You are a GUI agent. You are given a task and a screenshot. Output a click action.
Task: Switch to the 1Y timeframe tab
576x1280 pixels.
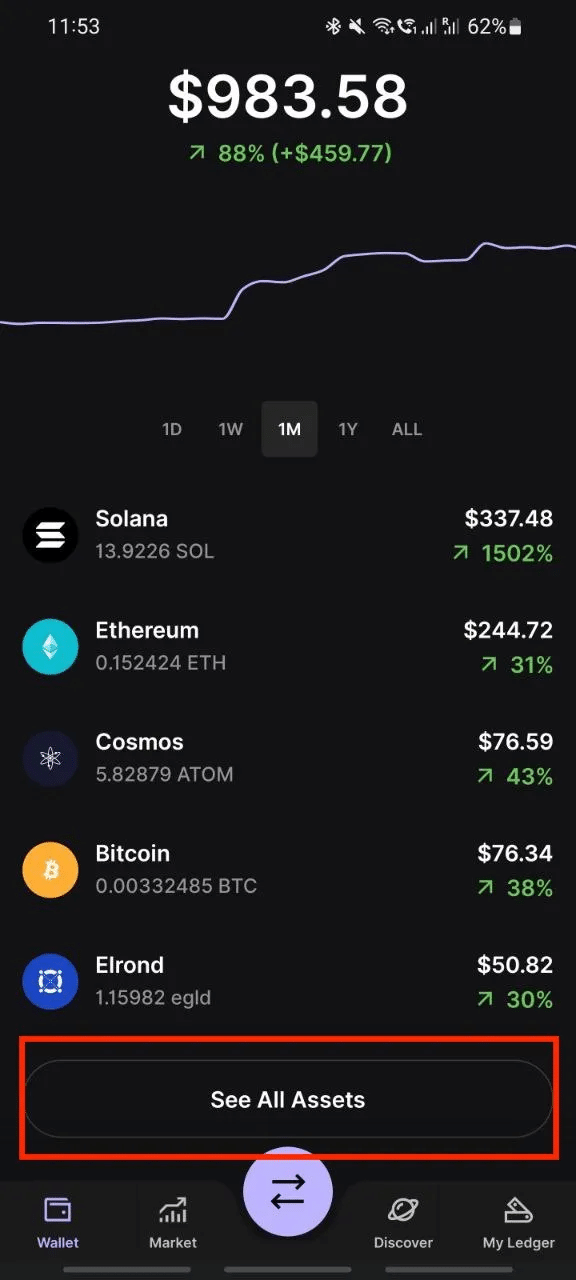coord(348,429)
